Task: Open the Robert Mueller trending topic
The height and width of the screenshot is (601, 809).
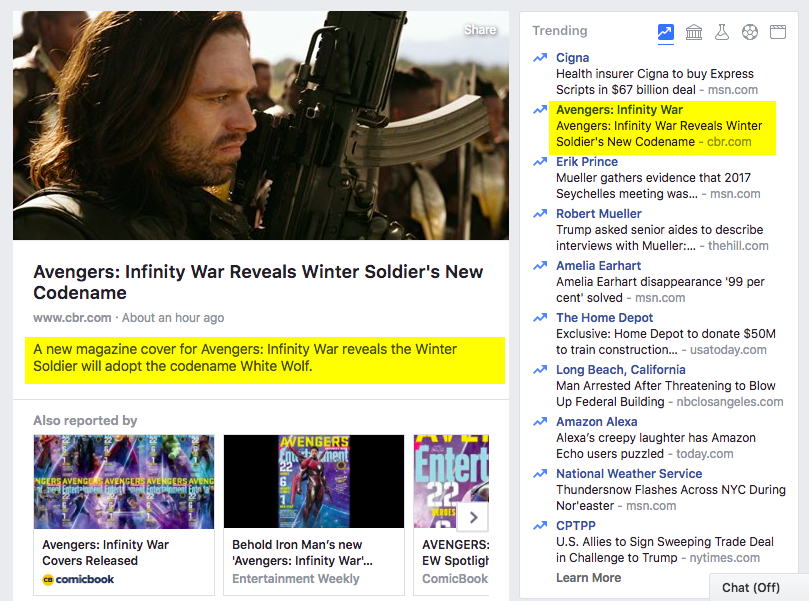Action: (599, 214)
